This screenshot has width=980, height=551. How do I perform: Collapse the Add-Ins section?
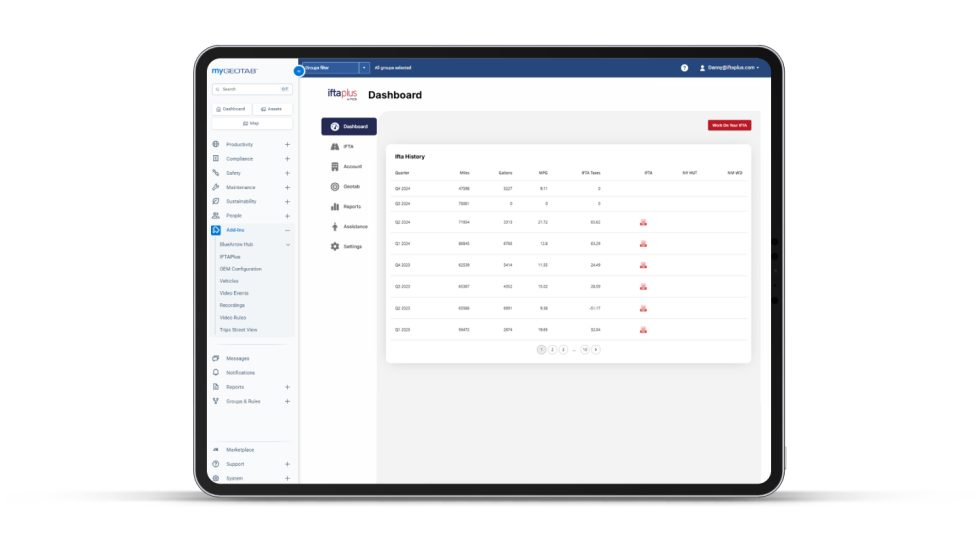287,230
